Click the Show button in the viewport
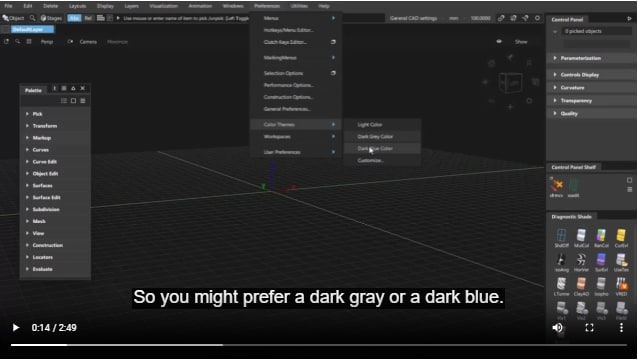Image resolution: width=638 pixels, height=360 pixels. (521, 41)
